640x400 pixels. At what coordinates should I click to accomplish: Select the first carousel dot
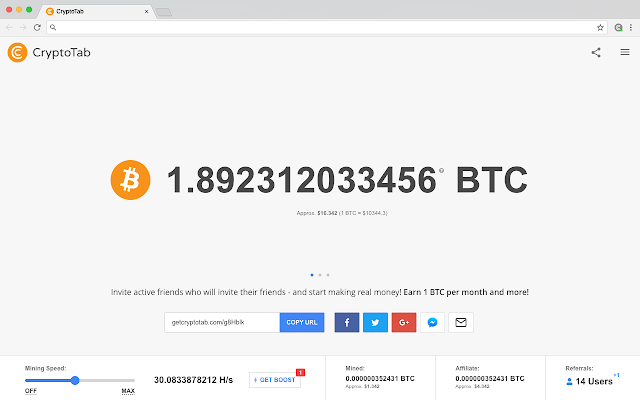(x=312, y=275)
